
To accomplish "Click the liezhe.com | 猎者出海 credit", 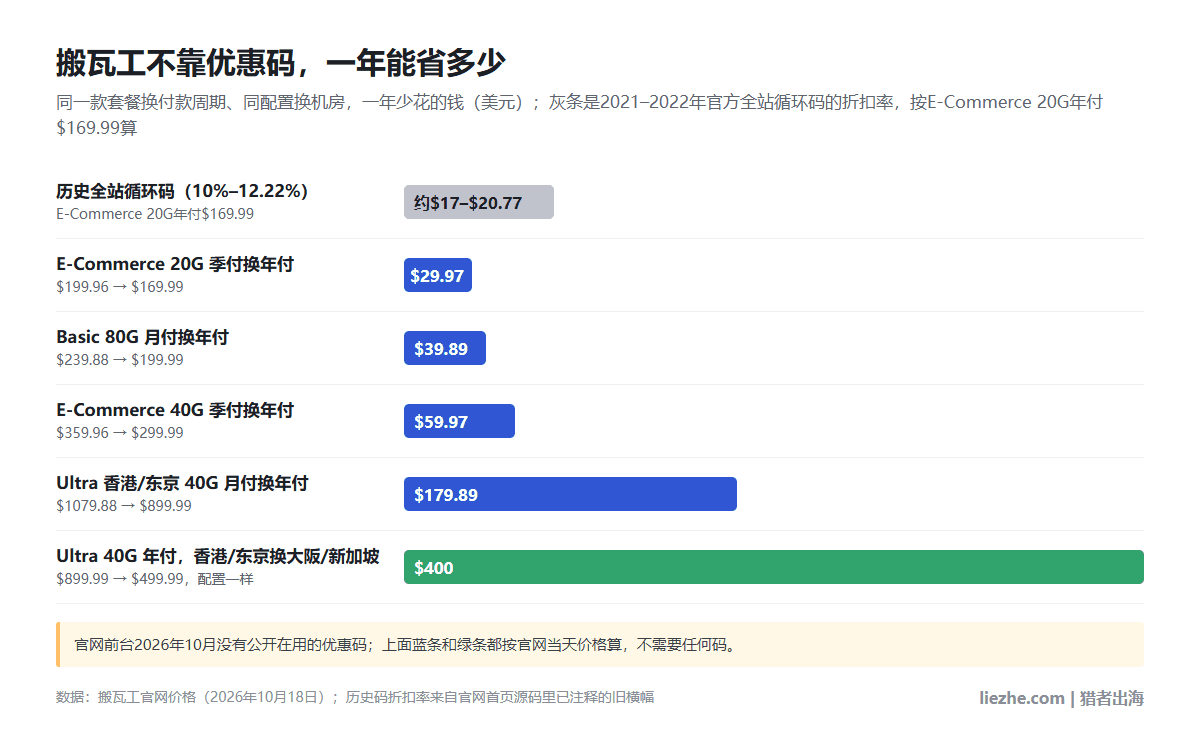I will coord(1061,698).
